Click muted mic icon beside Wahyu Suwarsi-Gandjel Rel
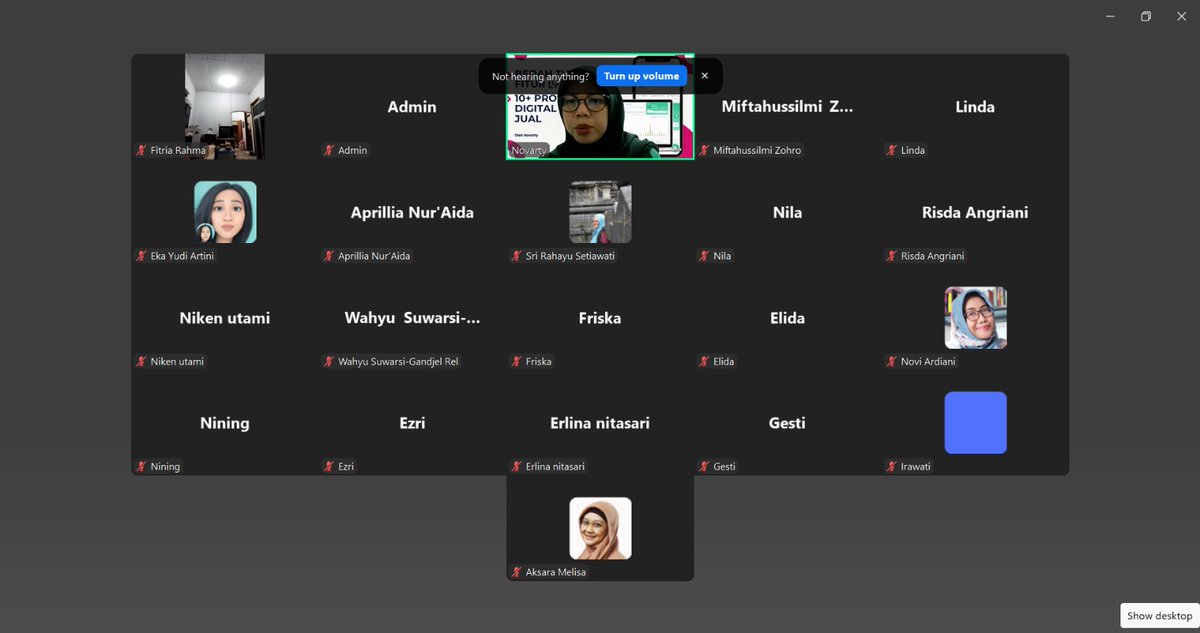1200x633 pixels. pos(328,361)
